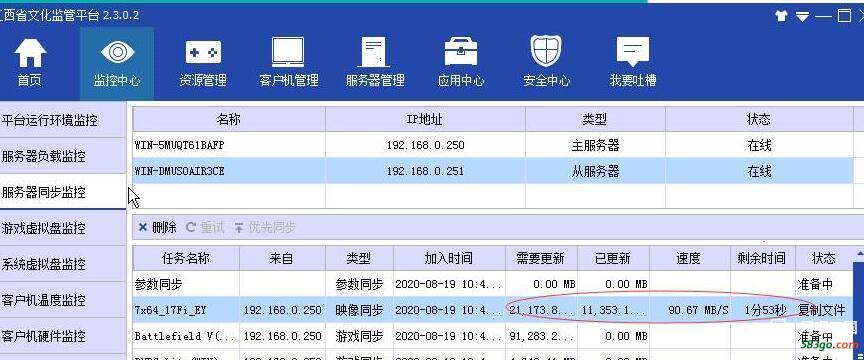The image size is (864, 360).
Task: Sort tasks by 任务名称 header
Action: point(186,258)
